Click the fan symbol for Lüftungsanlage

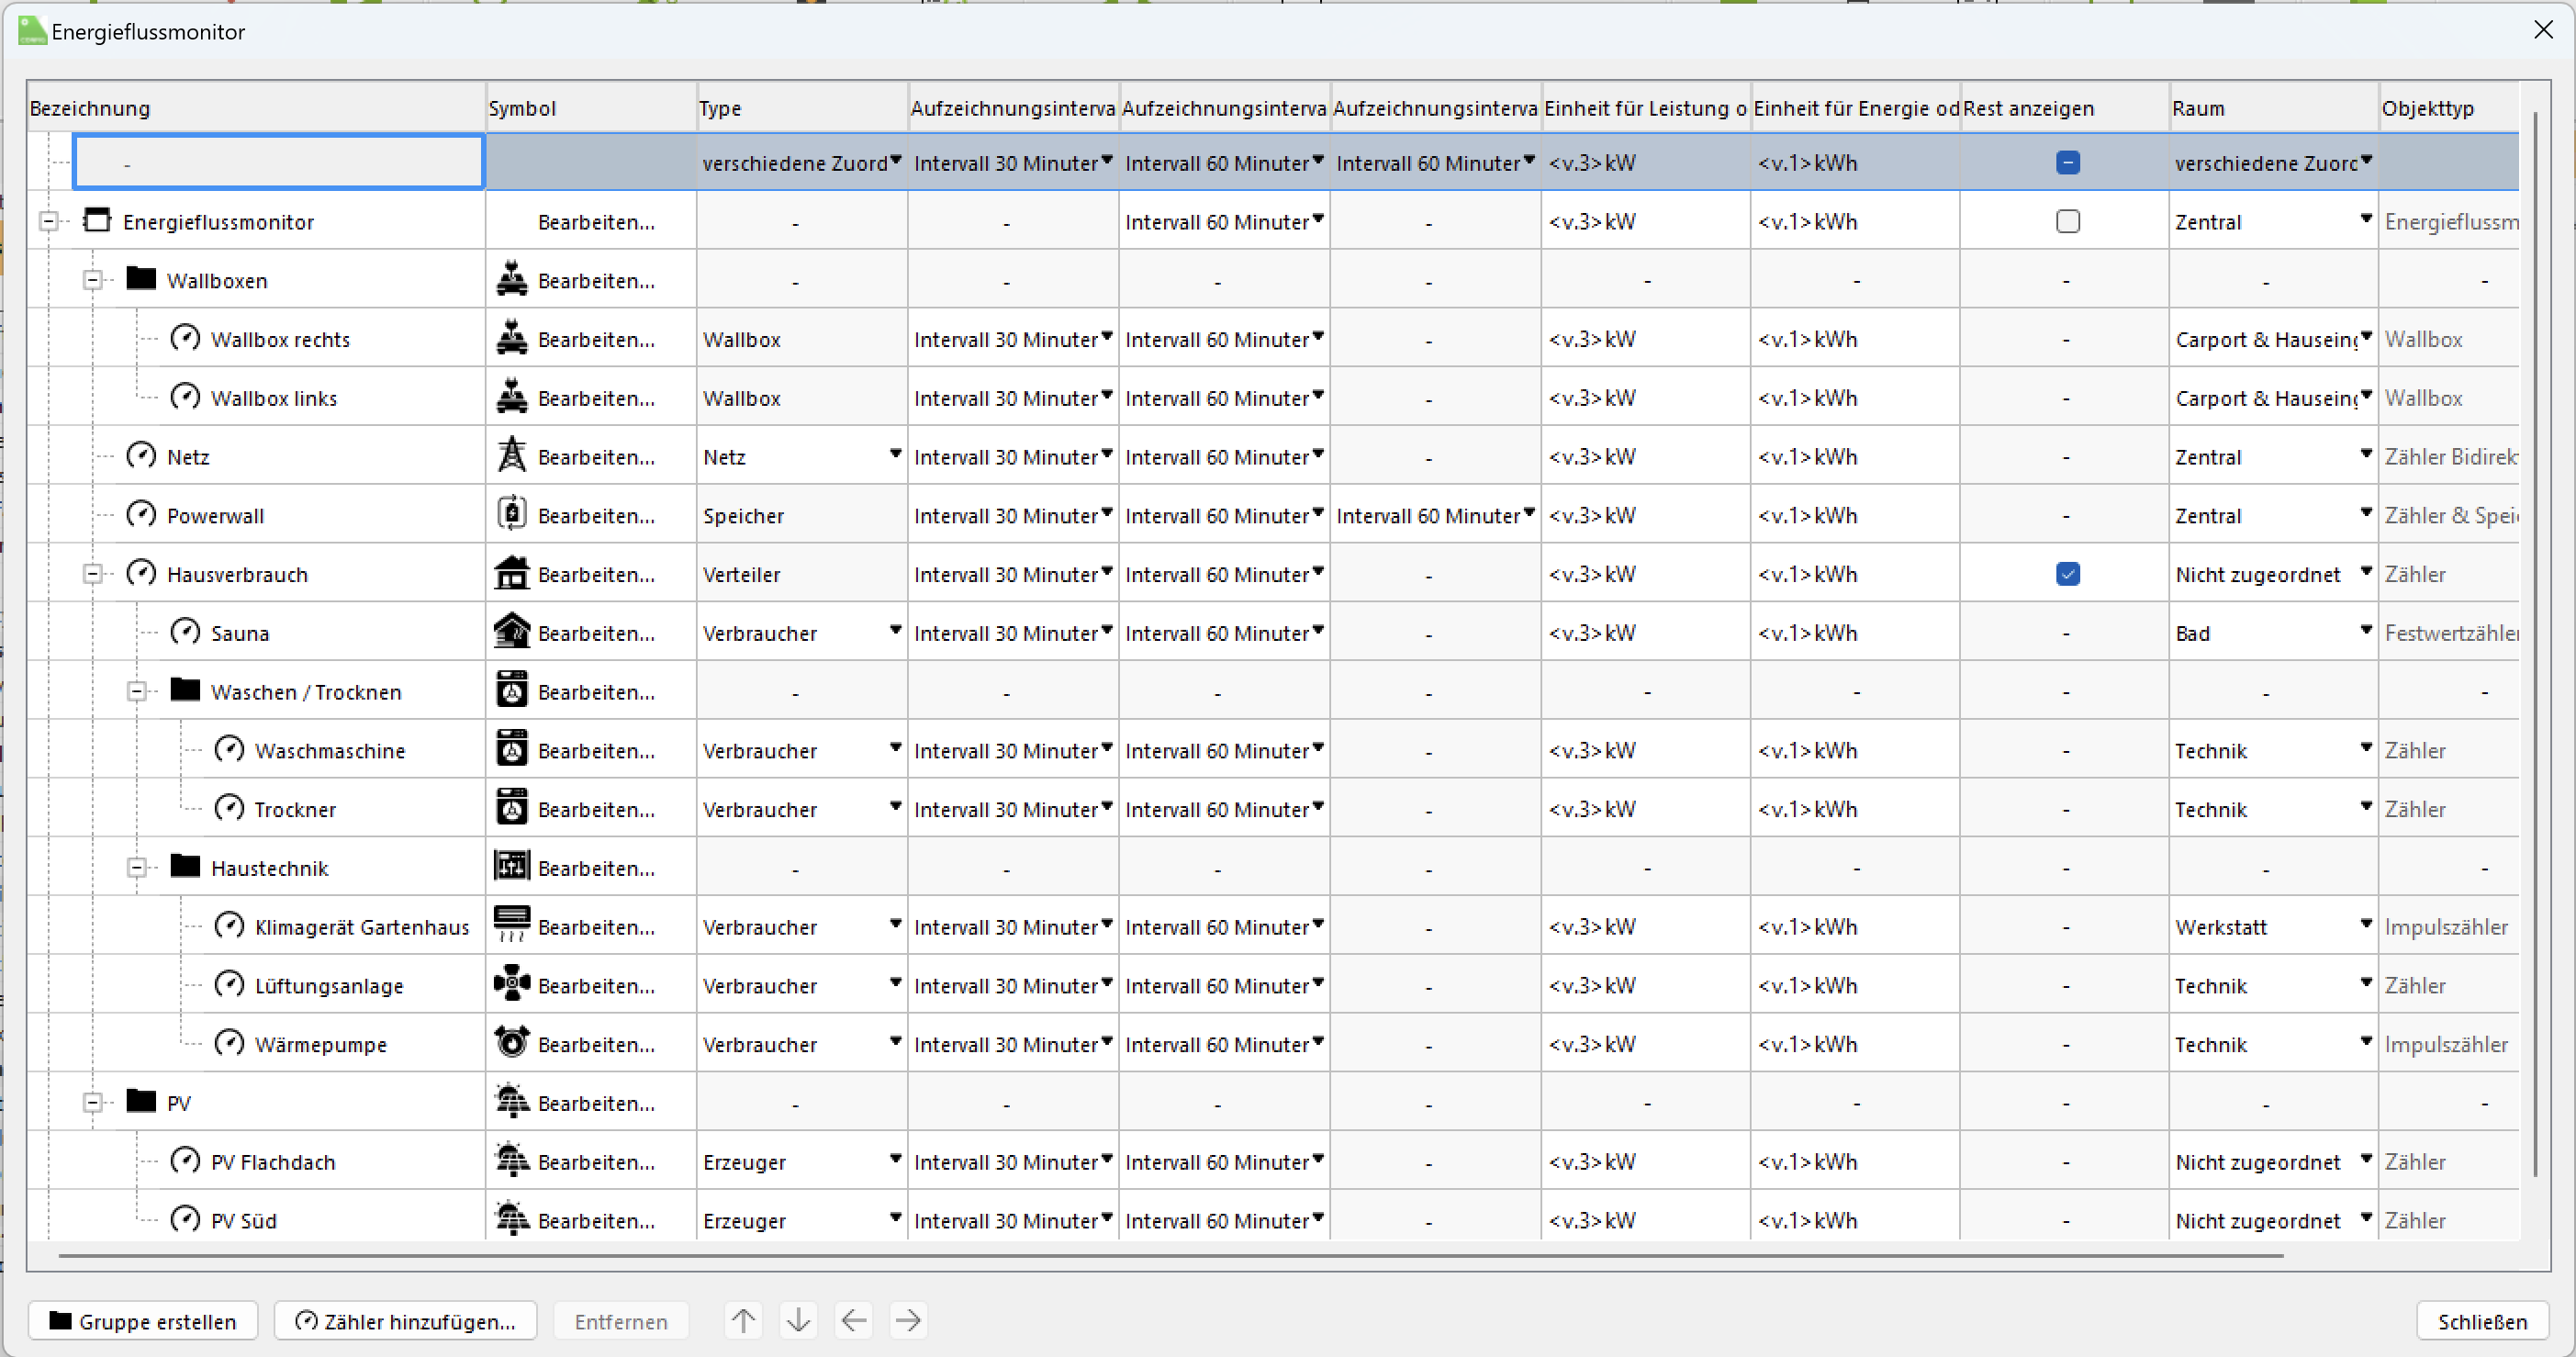(x=511, y=985)
